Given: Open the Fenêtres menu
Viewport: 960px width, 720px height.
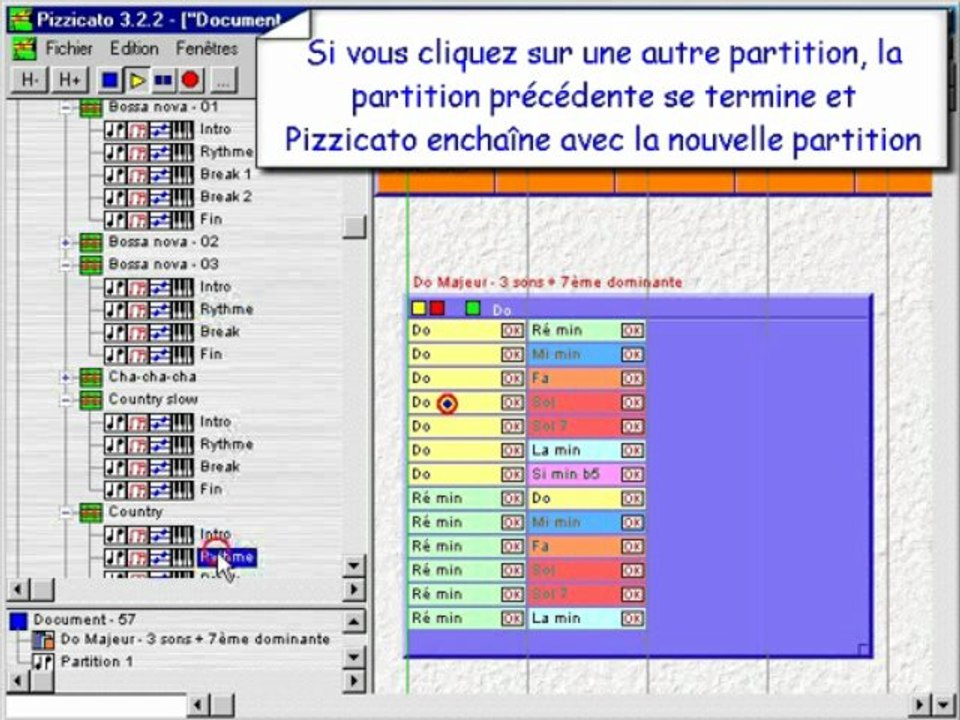Looking at the screenshot, I should pos(207,48).
